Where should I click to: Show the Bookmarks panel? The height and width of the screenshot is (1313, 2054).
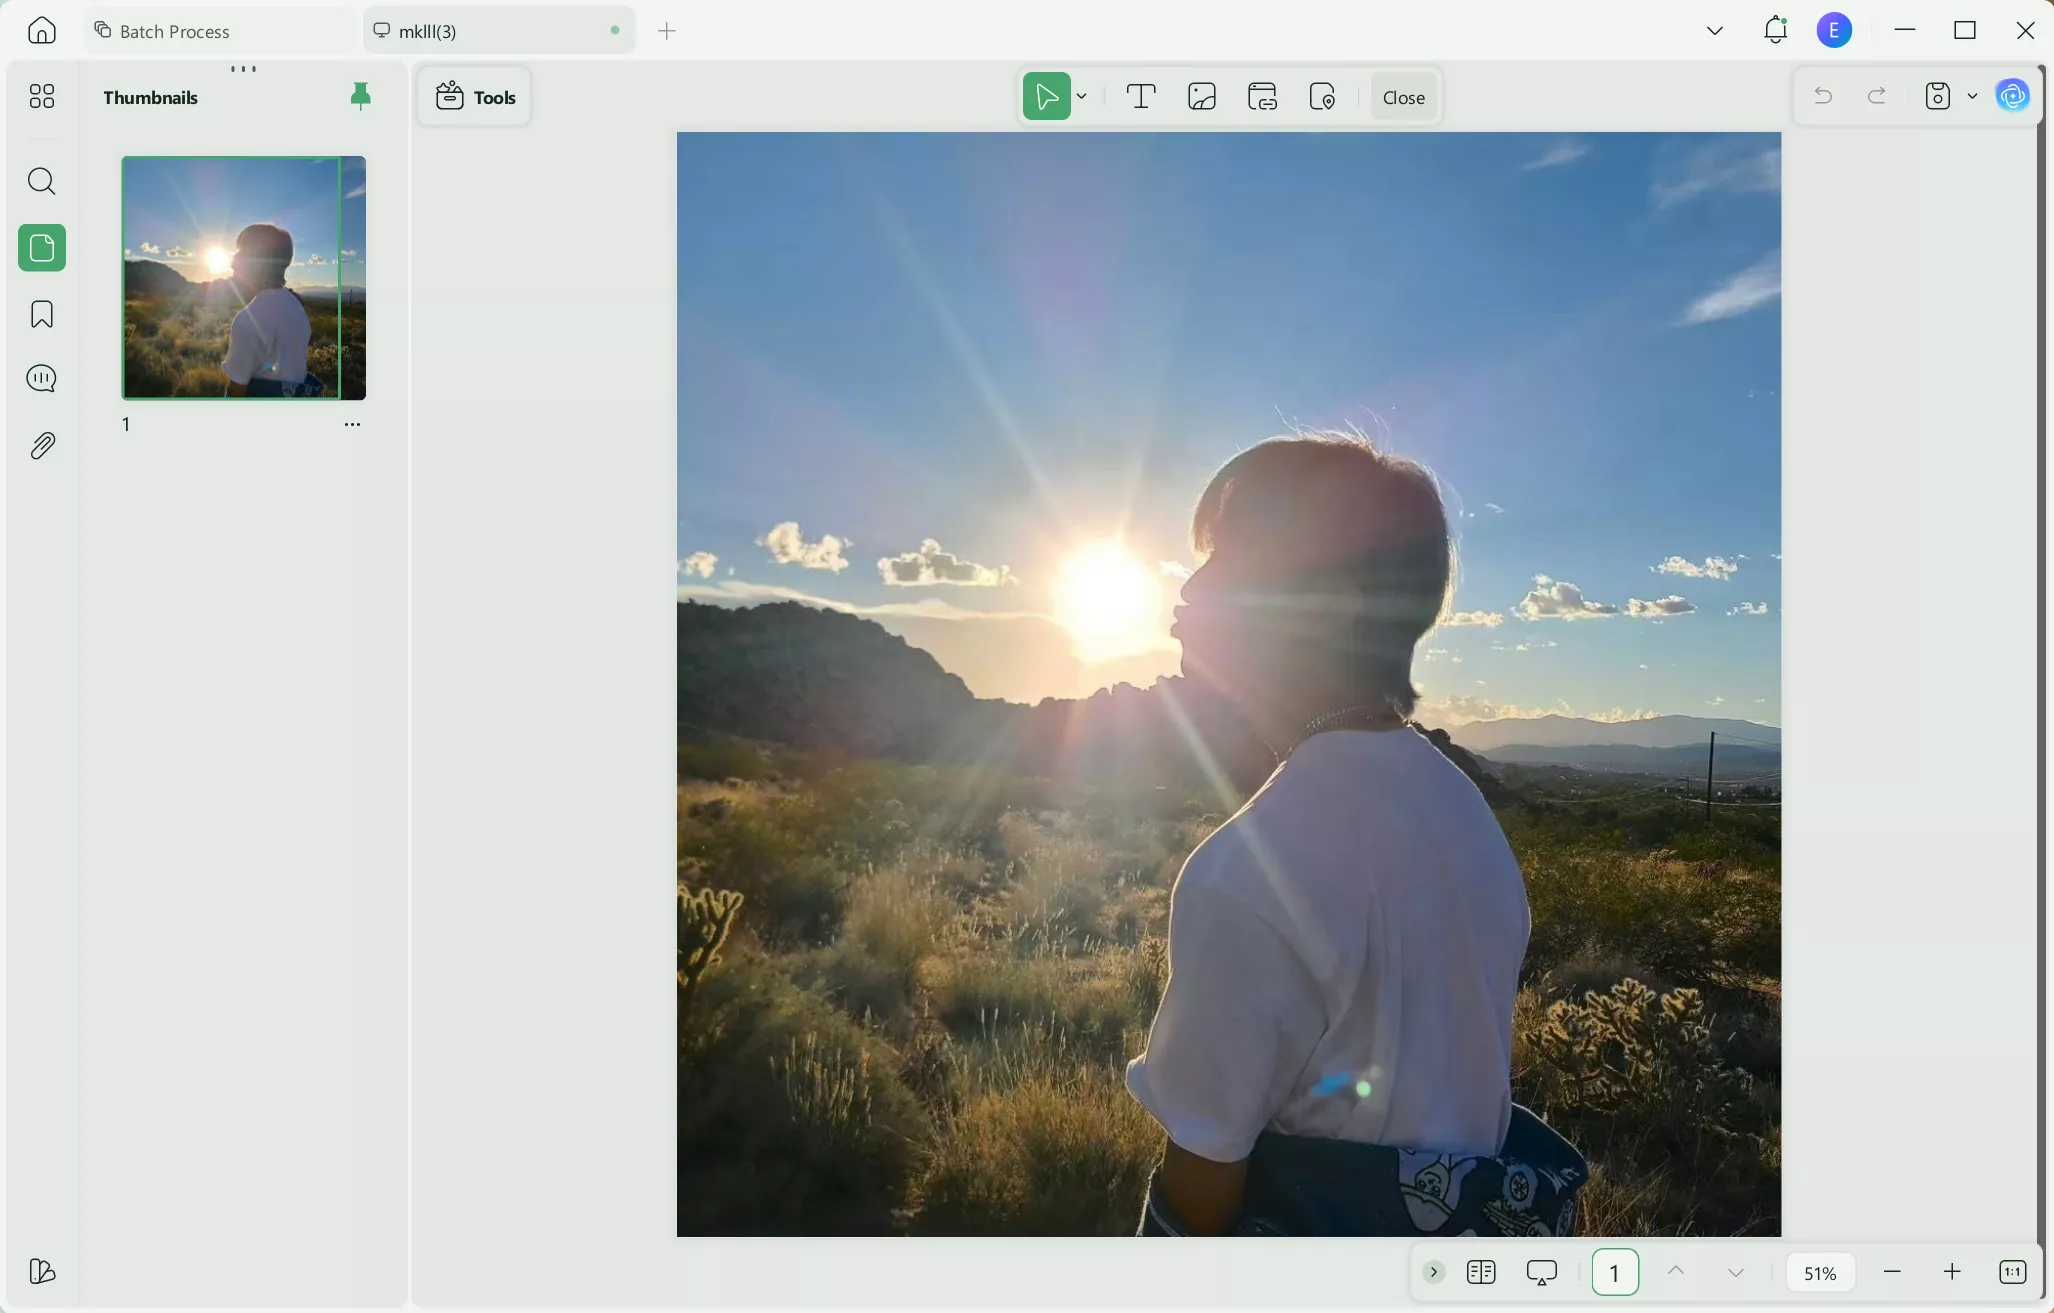[41, 313]
